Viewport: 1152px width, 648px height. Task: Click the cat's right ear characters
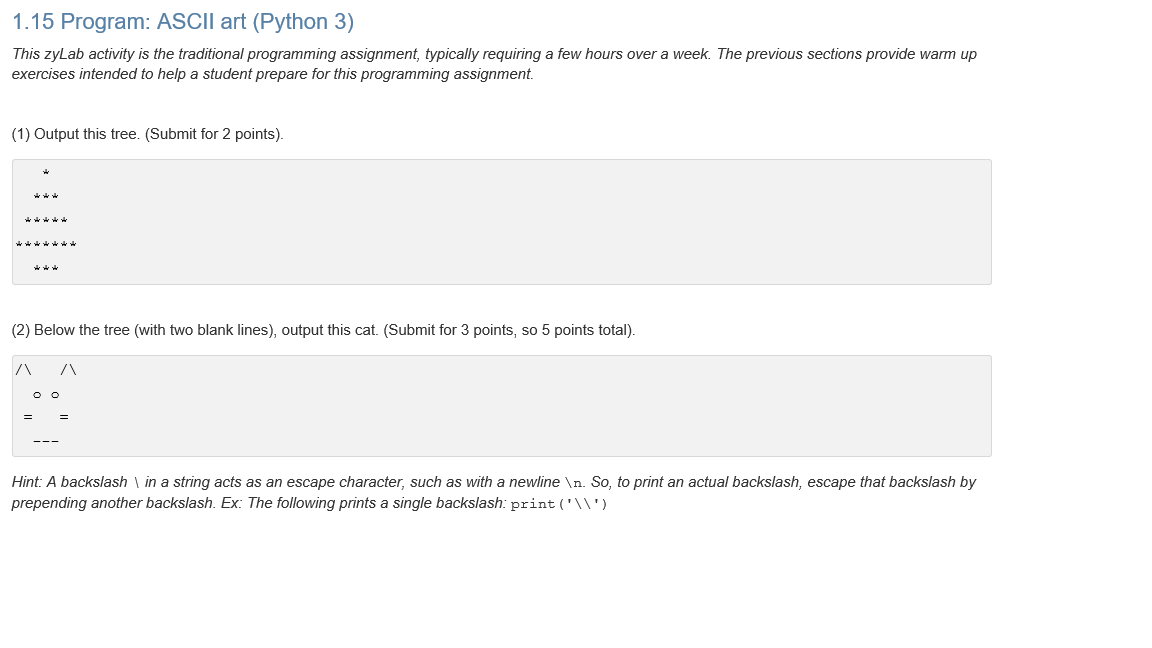pyautogui.click(x=68, y=370)
